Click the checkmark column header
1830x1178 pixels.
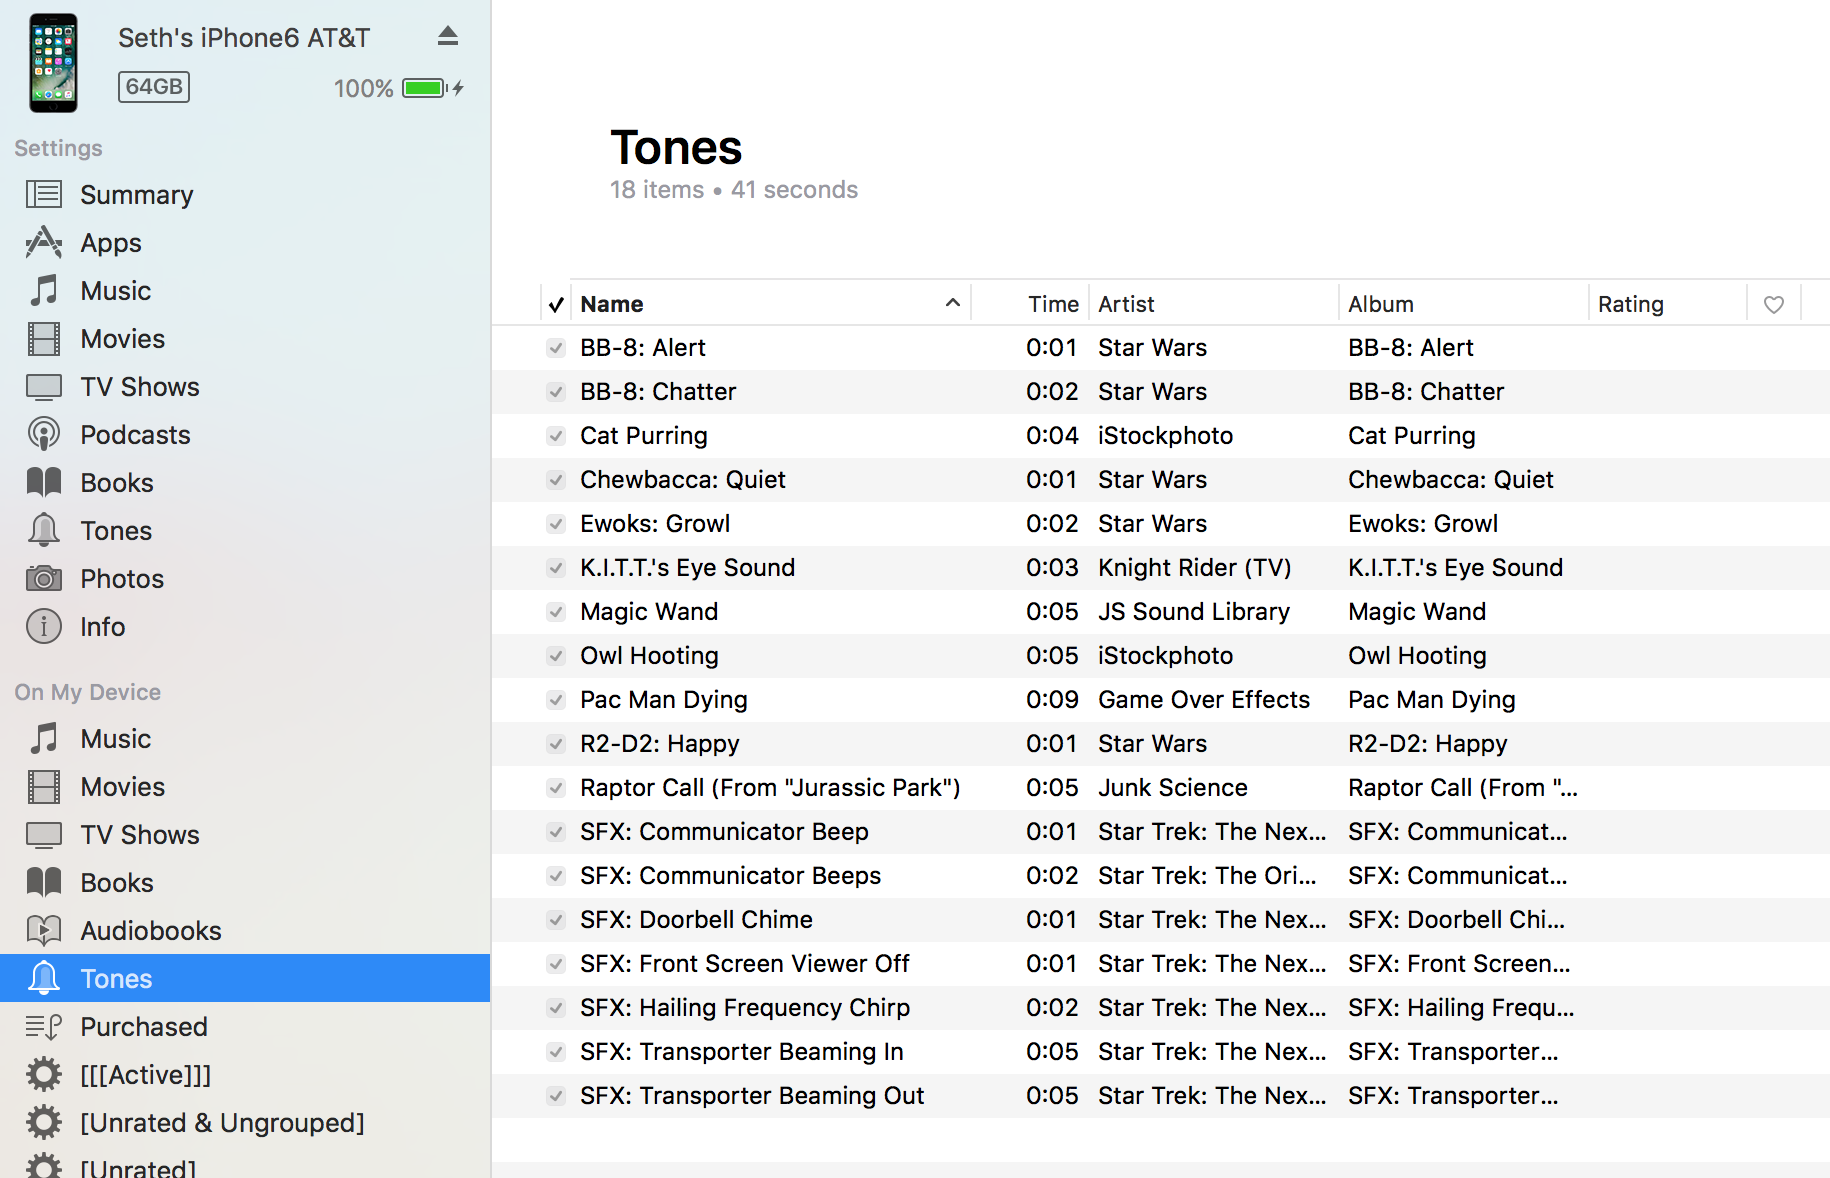click(556, 304)
